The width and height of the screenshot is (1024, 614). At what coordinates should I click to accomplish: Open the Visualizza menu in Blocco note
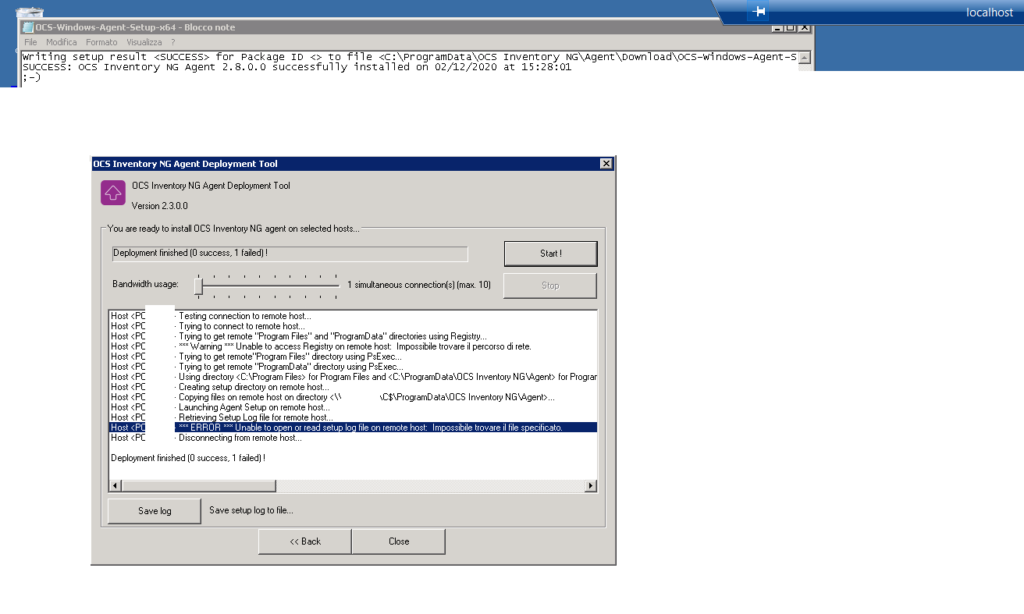144,42
